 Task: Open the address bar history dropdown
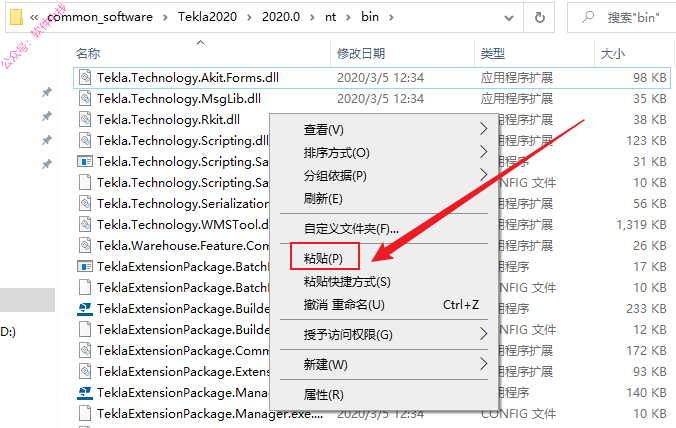[x=509, y=18]
